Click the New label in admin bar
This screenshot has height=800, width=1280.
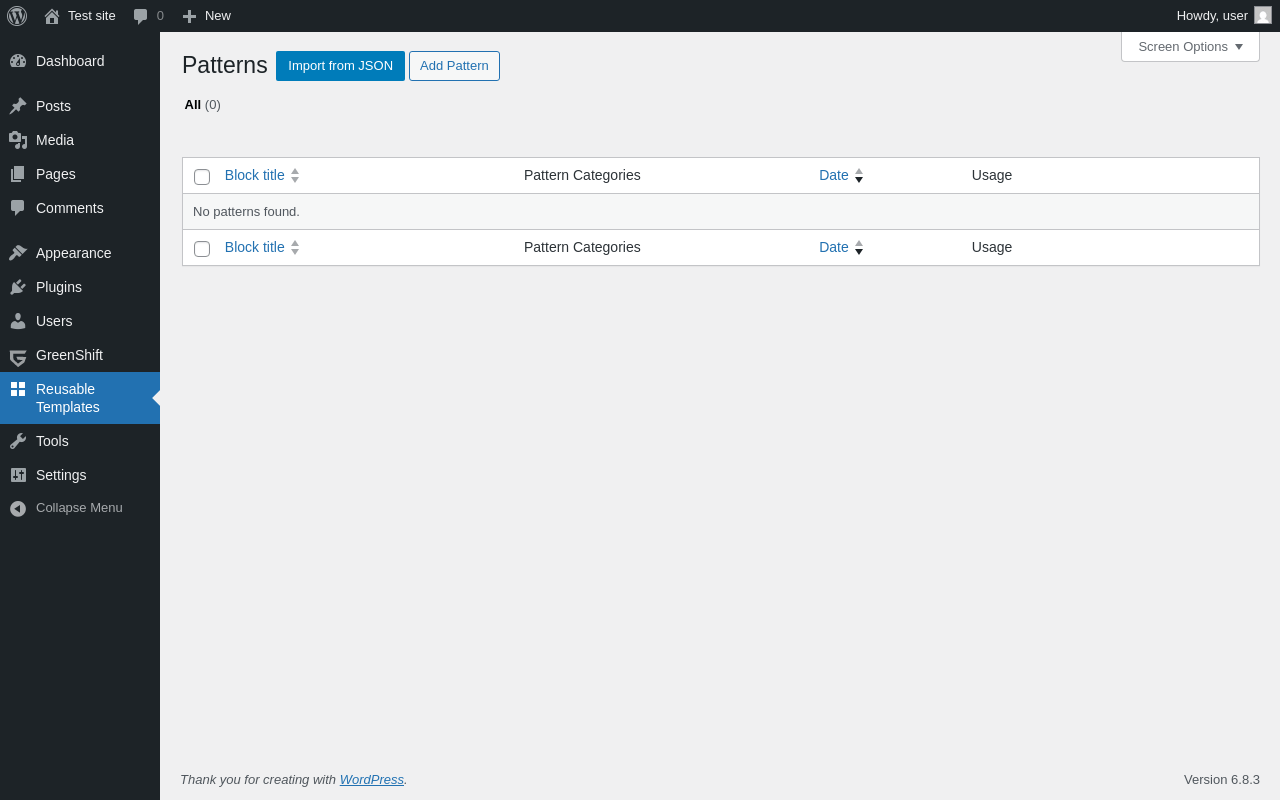pos(218,16)
